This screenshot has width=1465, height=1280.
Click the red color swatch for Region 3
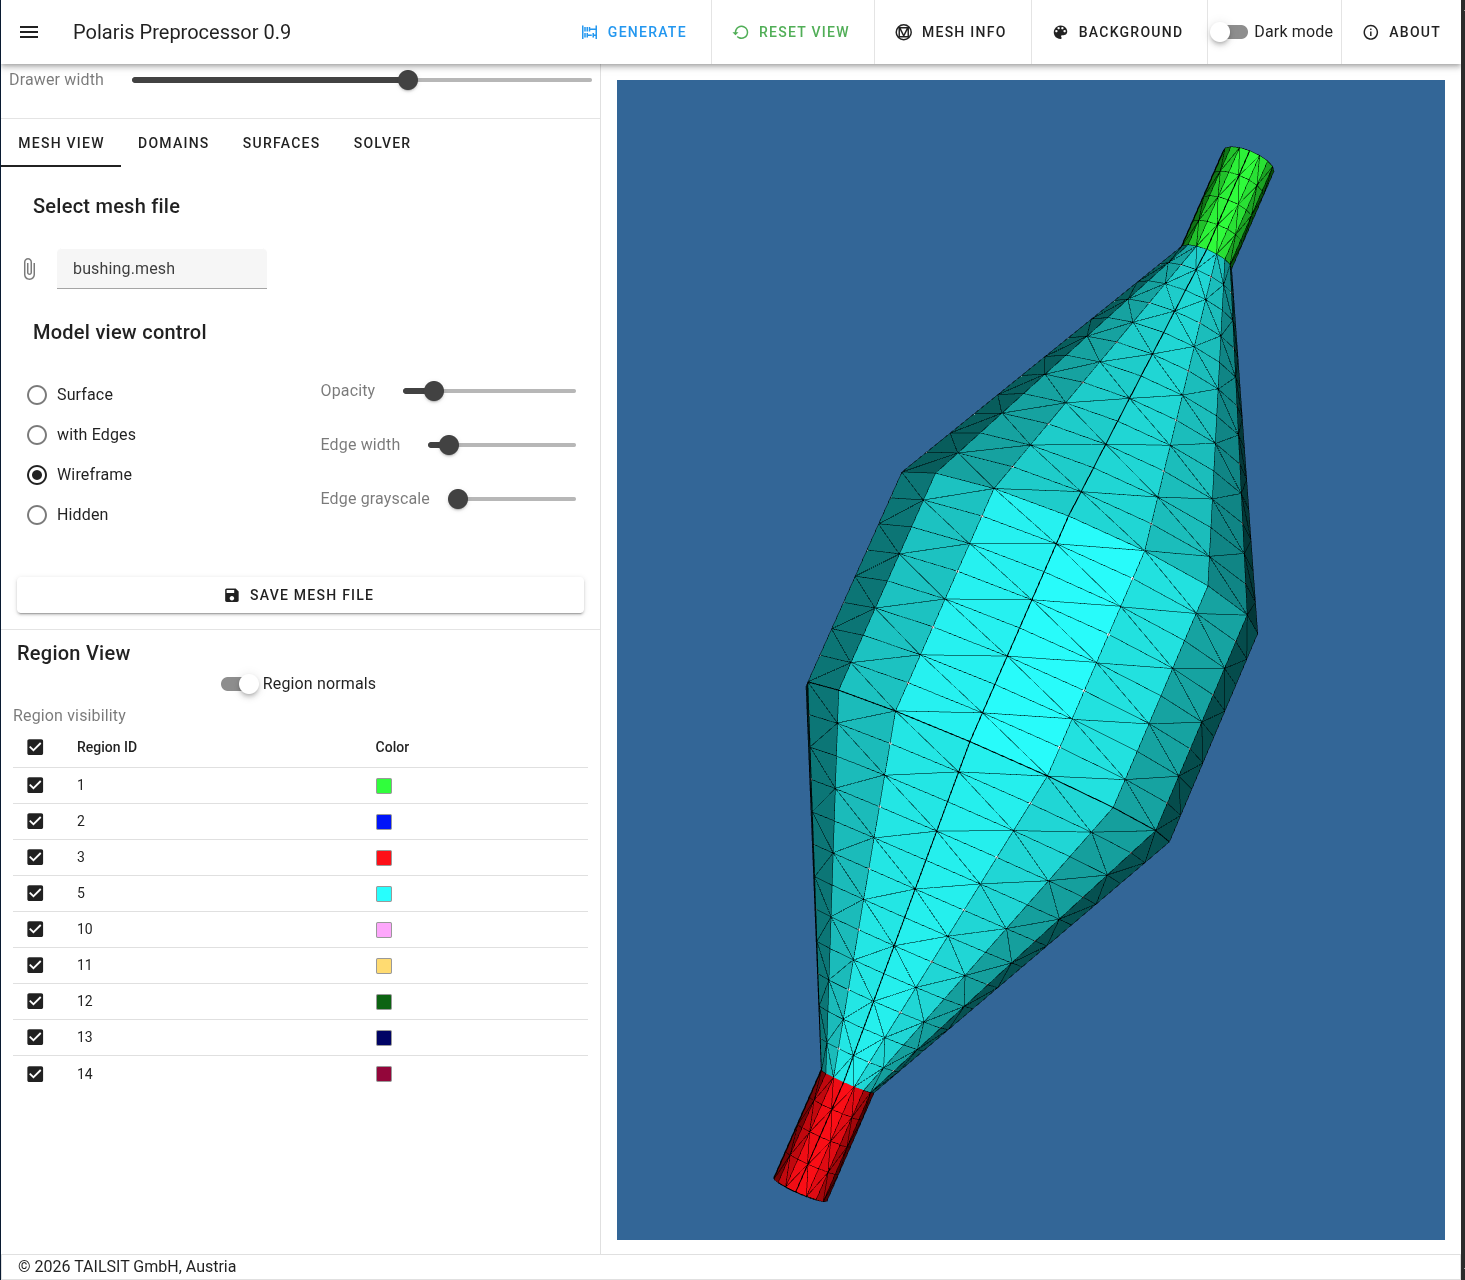click(x=384, y=858)
